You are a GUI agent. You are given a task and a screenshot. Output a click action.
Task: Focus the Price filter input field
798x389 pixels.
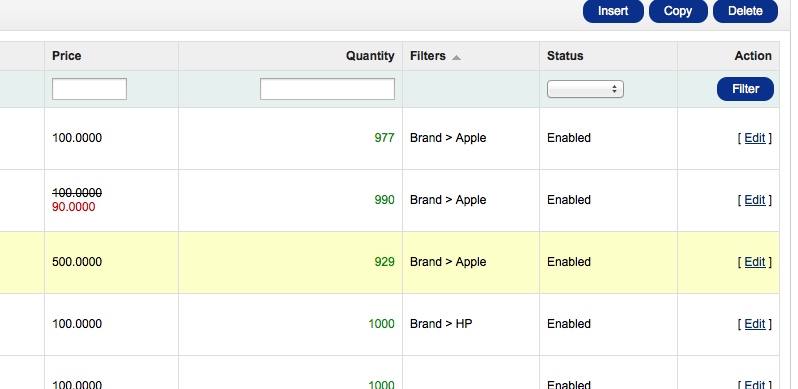click(x=89, y=89)
